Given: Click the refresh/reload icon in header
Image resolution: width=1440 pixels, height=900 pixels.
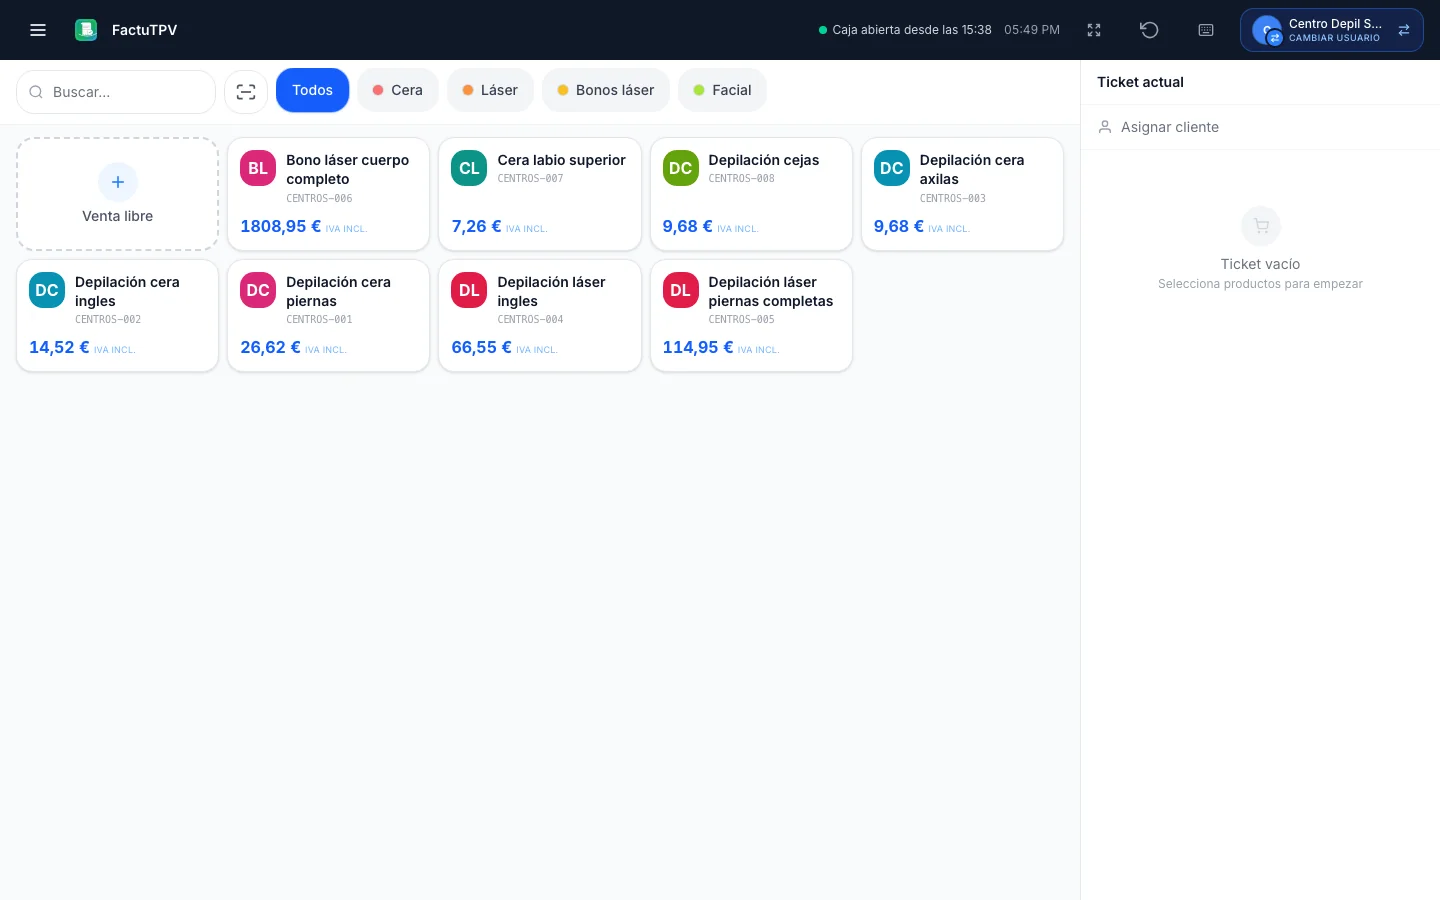Looking at the screenshot, I should 1149,30.
